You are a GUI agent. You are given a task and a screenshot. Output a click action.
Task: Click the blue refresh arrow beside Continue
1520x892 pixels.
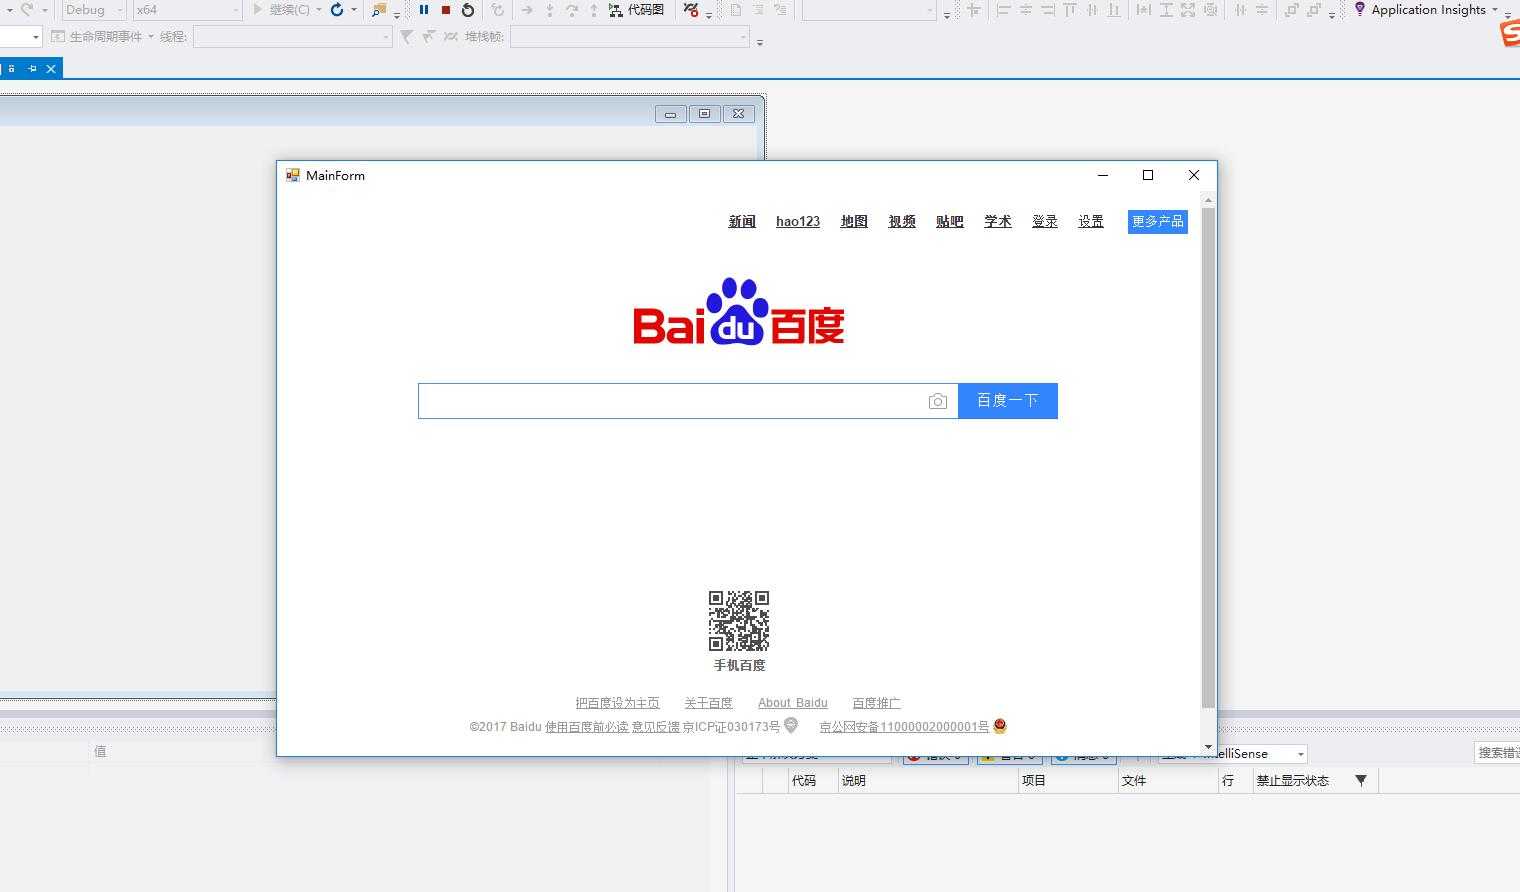337,10
